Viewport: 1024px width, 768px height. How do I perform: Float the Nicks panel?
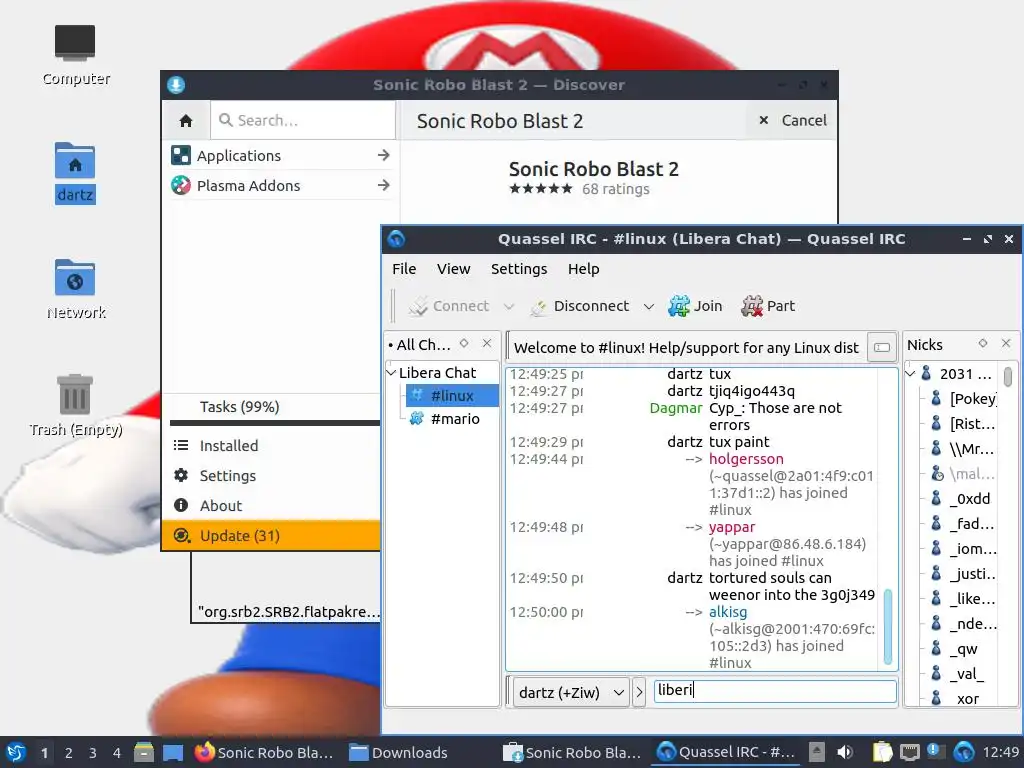pyautogui.click(x=983, y=343)
